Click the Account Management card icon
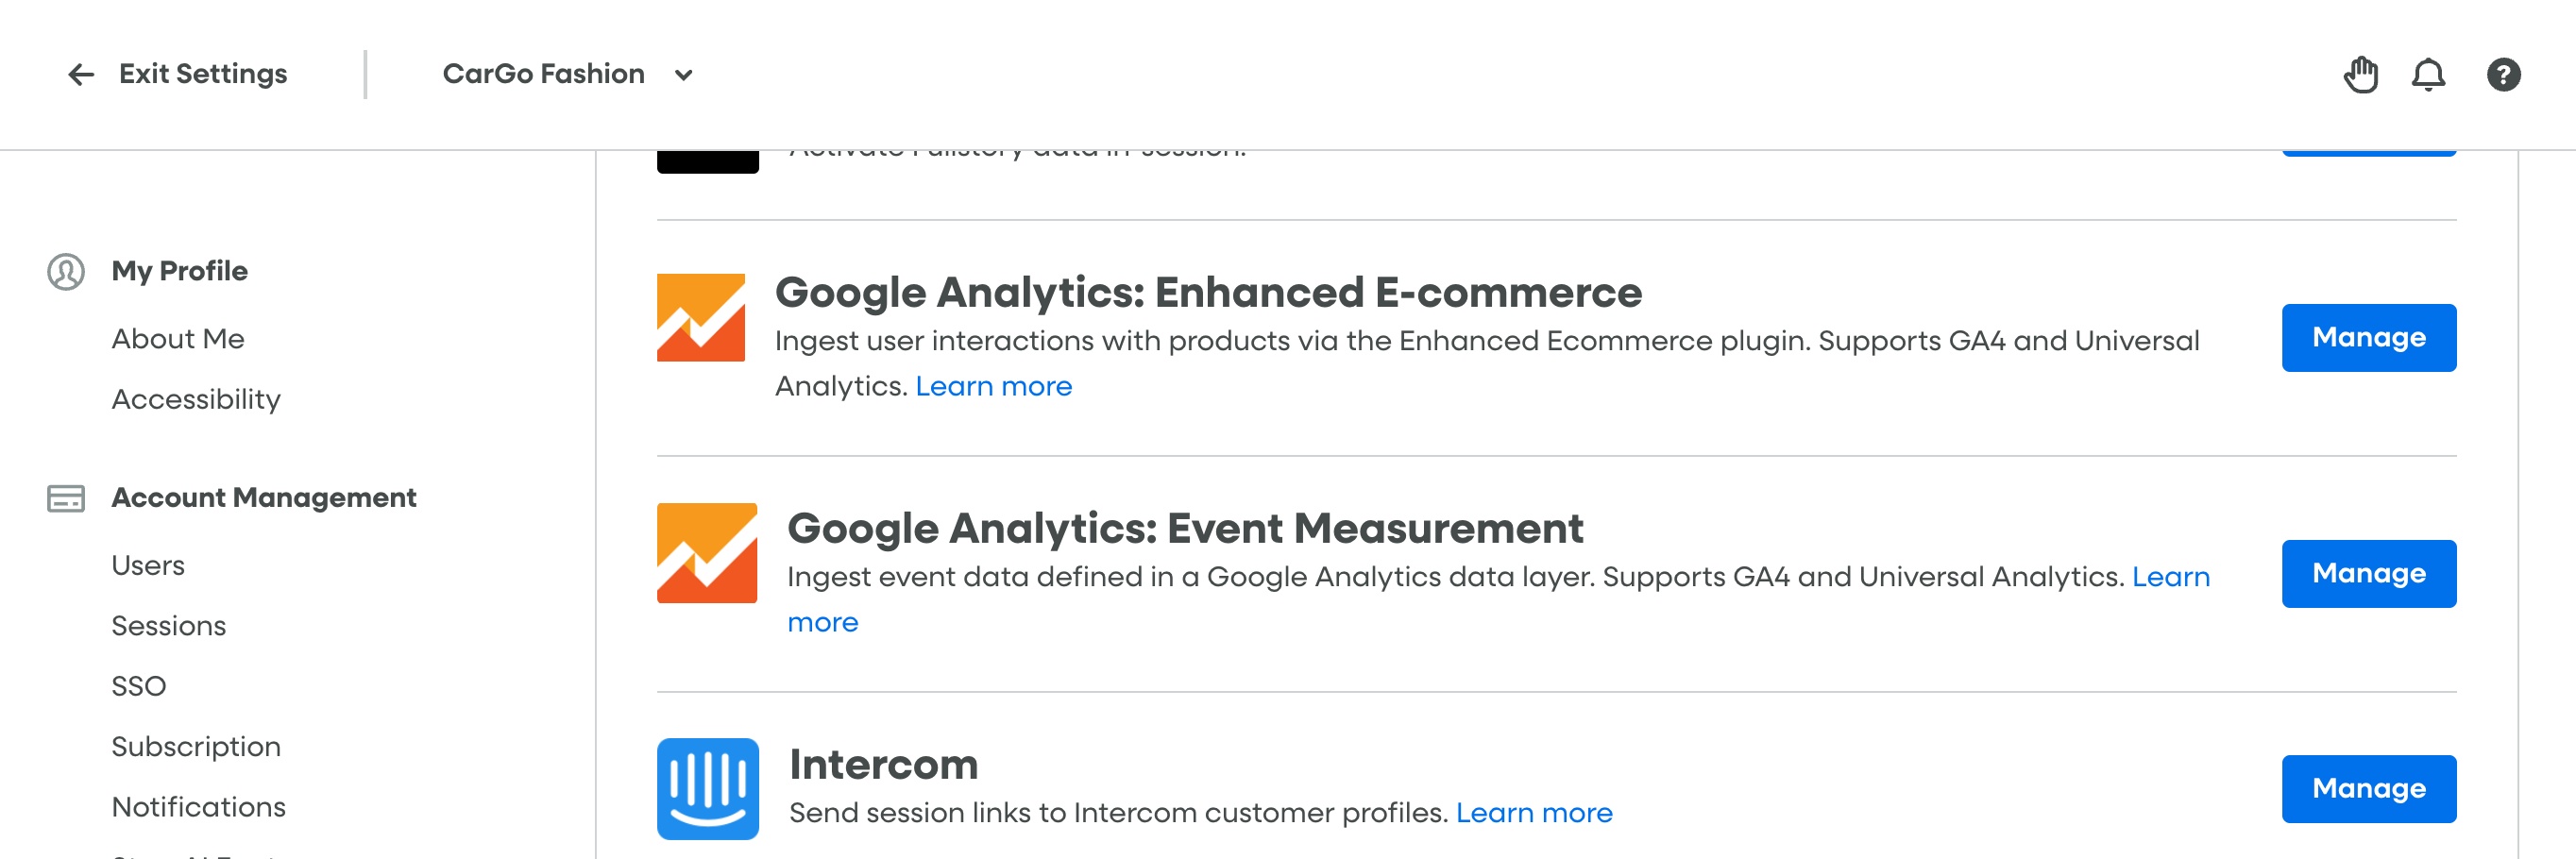This screenshot has height=859, width=2576. [x=66, y=498]
